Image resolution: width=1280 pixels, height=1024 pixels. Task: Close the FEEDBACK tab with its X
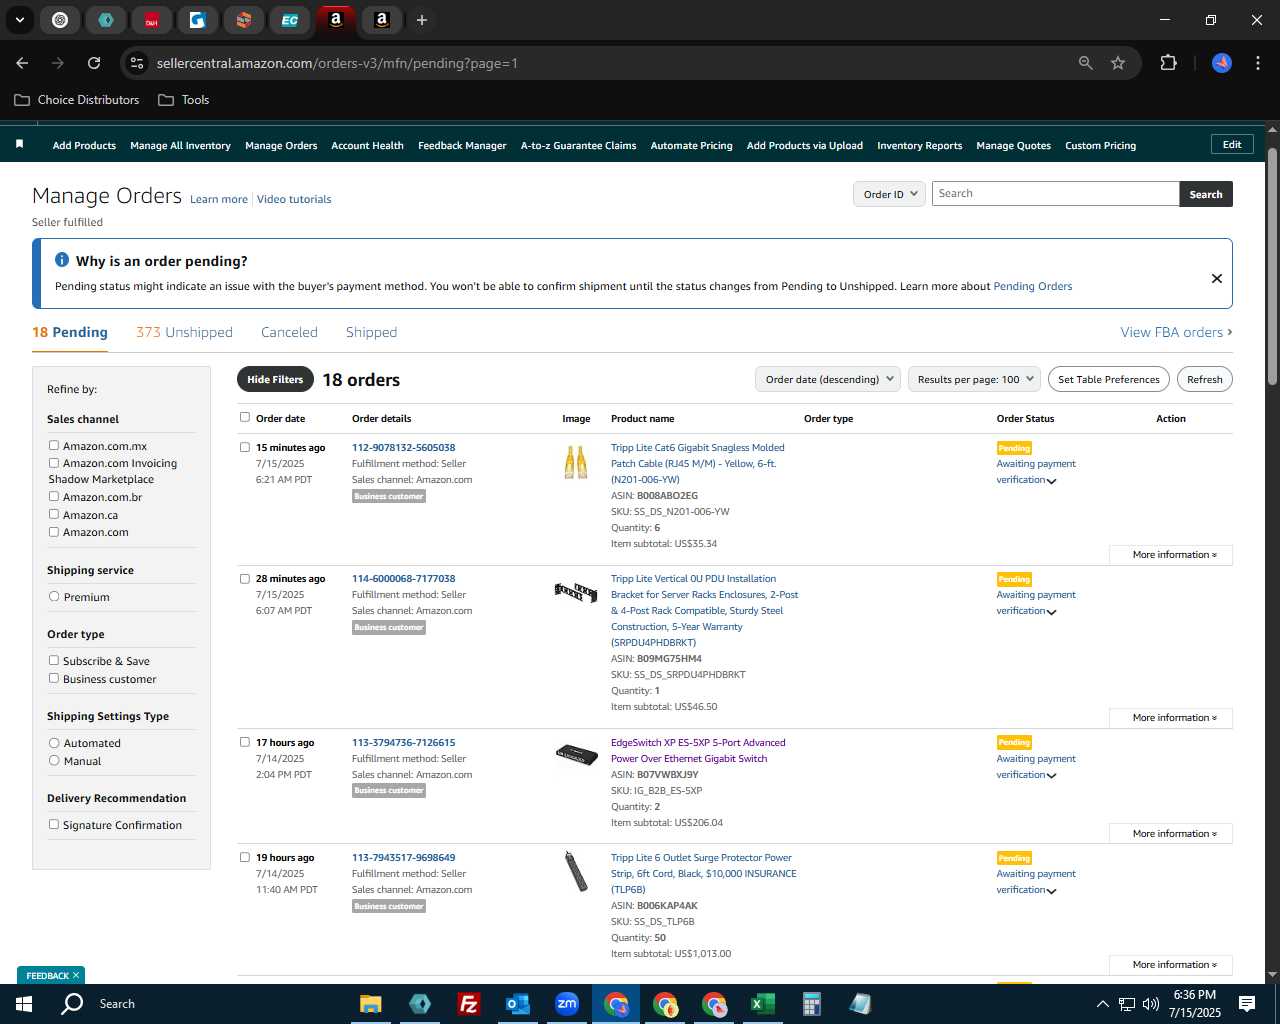click(75, 975)
